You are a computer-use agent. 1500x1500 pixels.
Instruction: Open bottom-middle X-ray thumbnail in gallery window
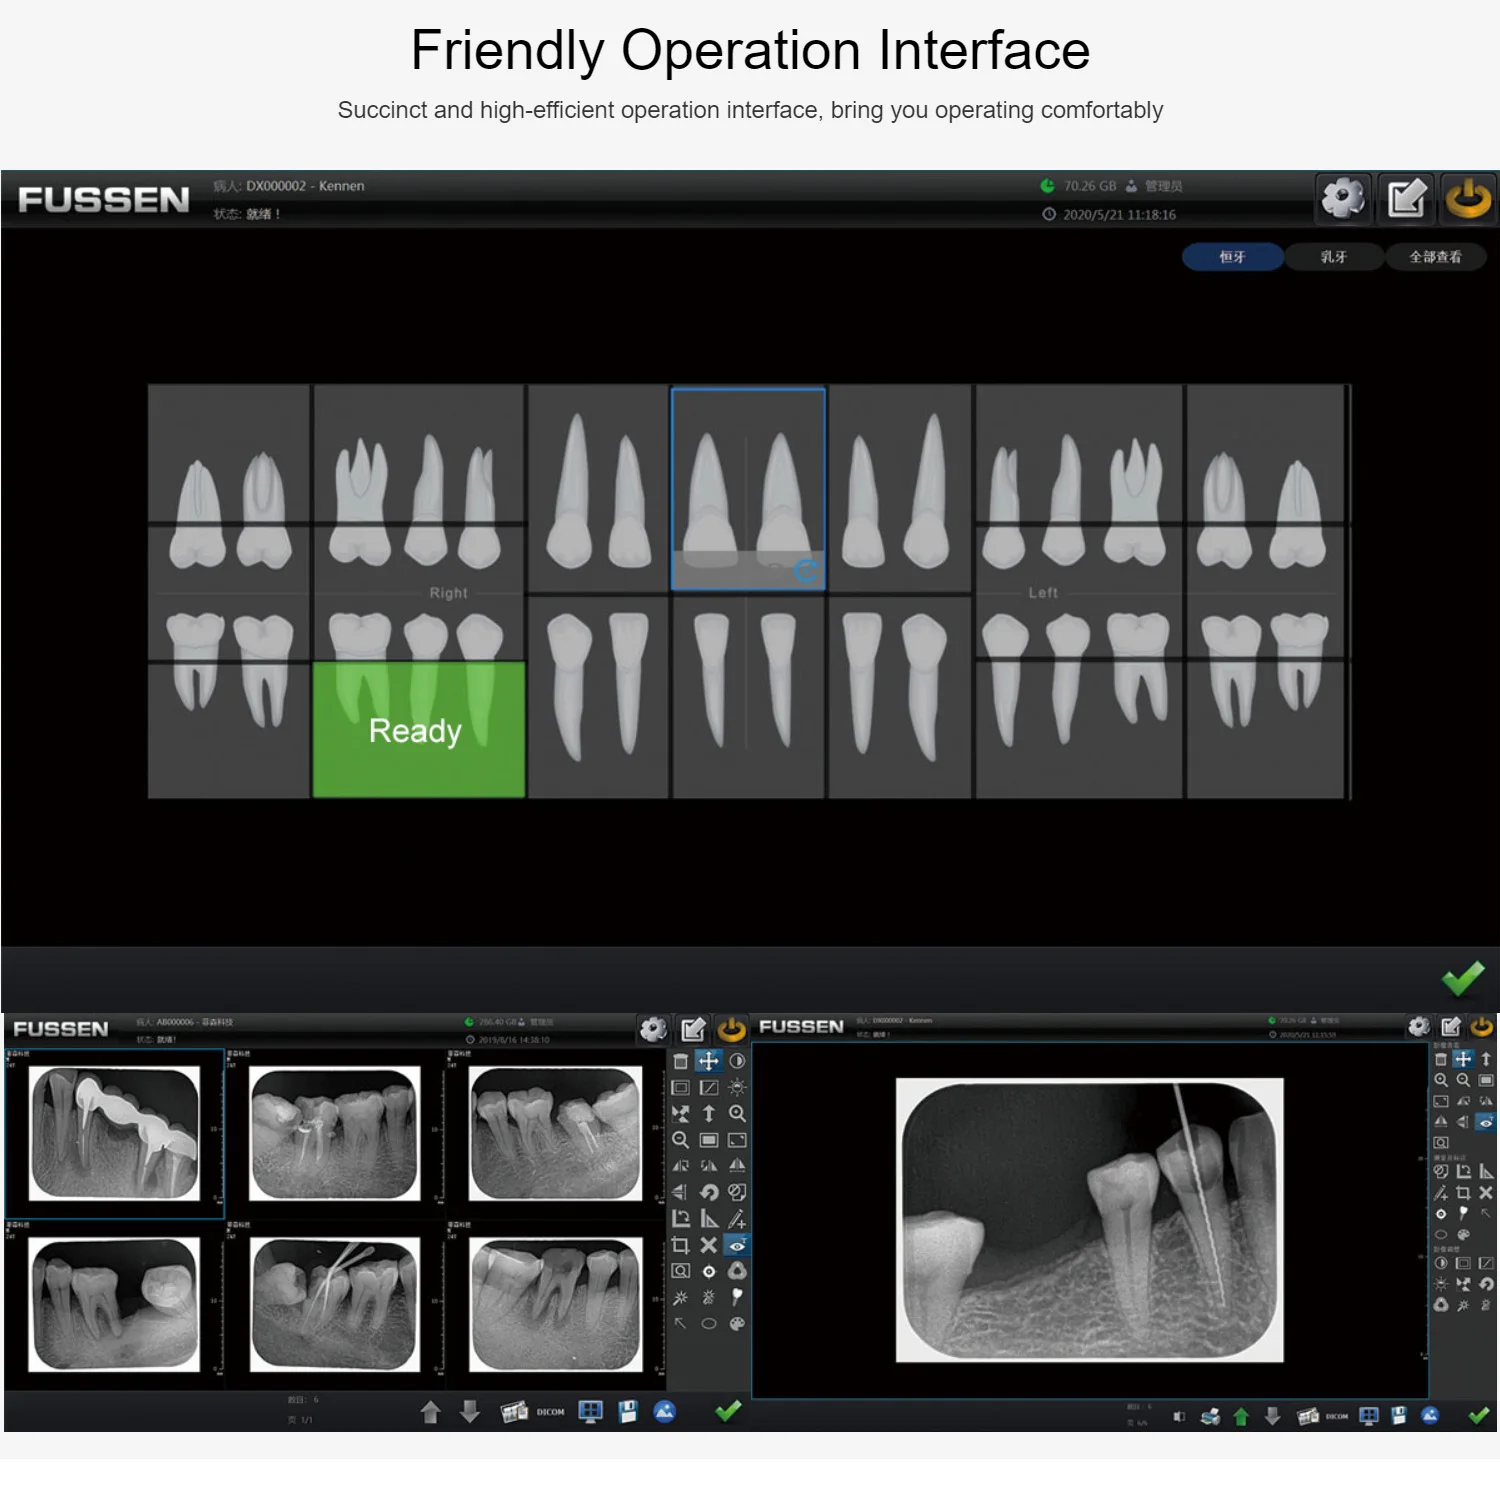coord(335,1304)
